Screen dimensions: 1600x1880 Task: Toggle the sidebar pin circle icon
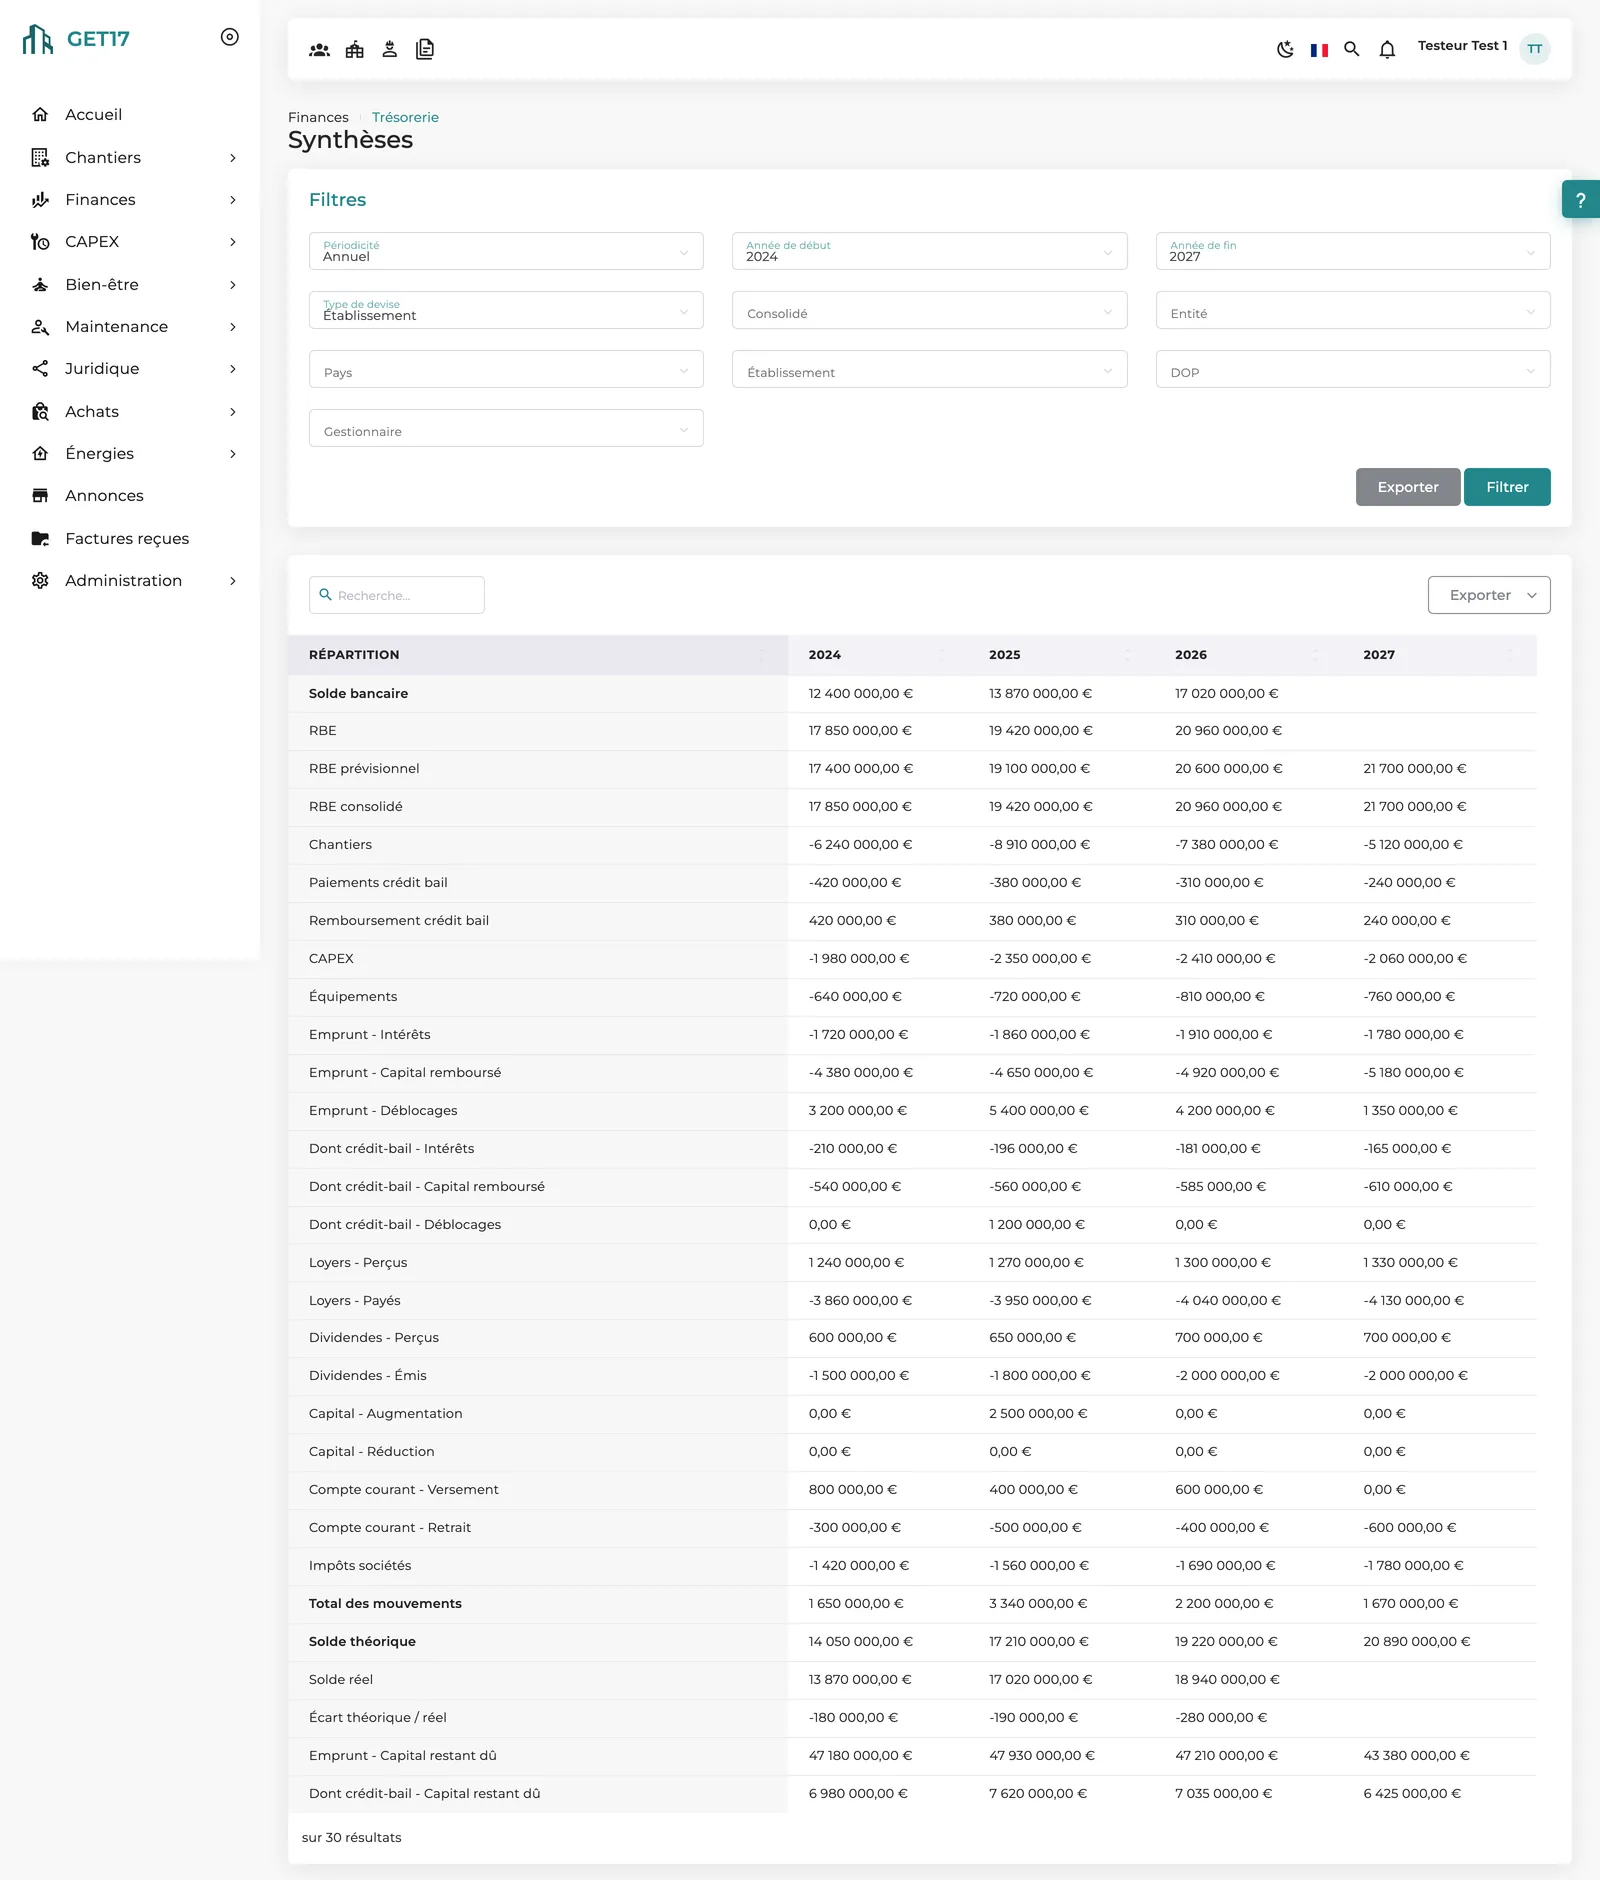click(x=230, y=37)
